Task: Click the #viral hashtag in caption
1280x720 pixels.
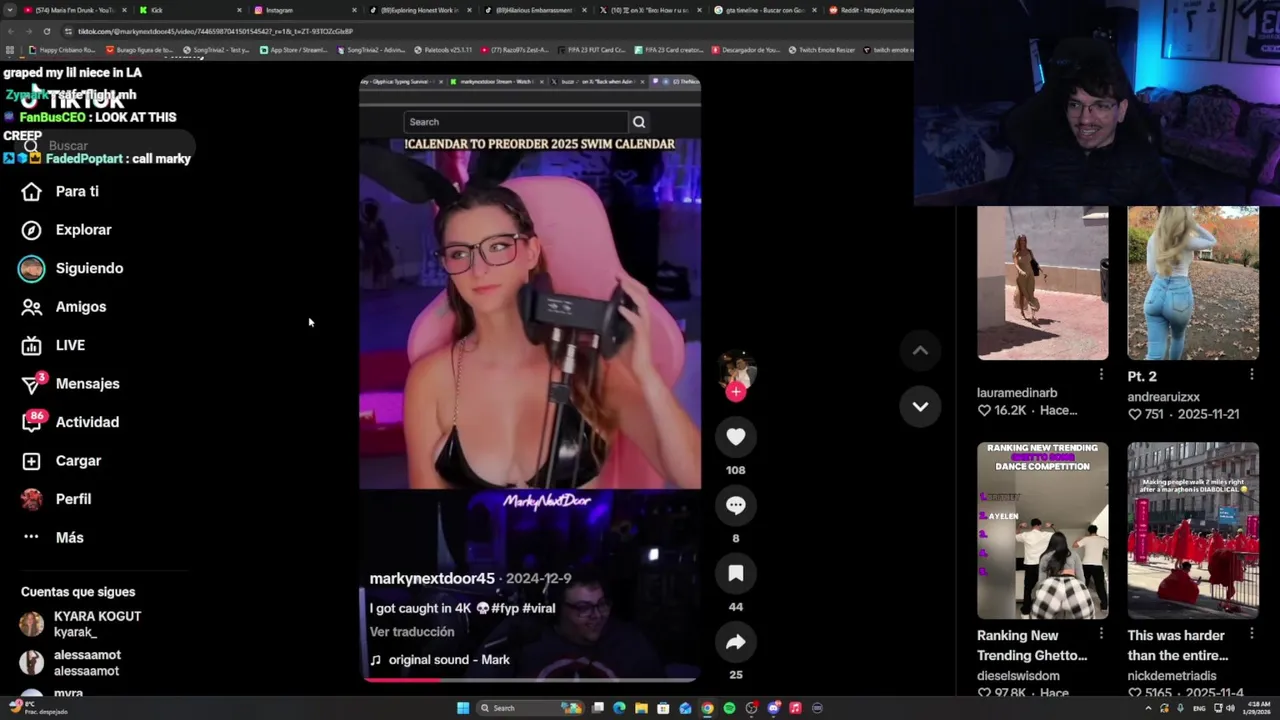Action: (x=538, y=608)
